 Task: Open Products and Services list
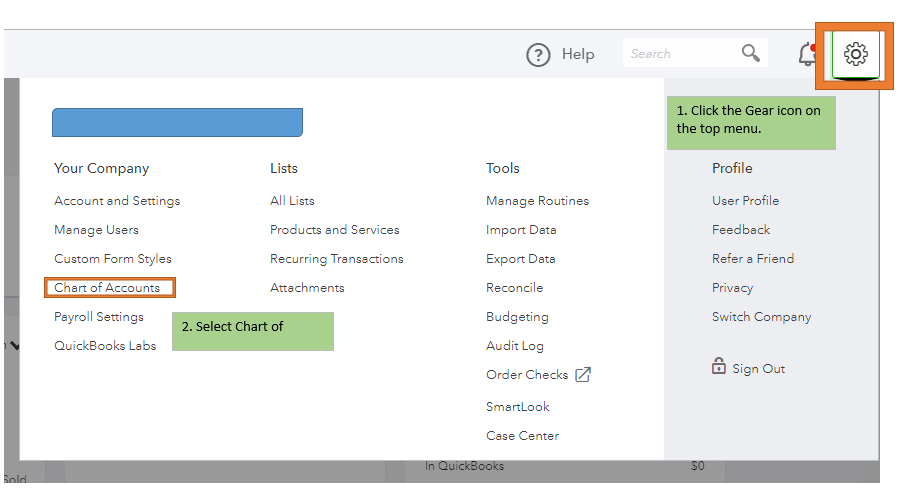click(334, 230)
